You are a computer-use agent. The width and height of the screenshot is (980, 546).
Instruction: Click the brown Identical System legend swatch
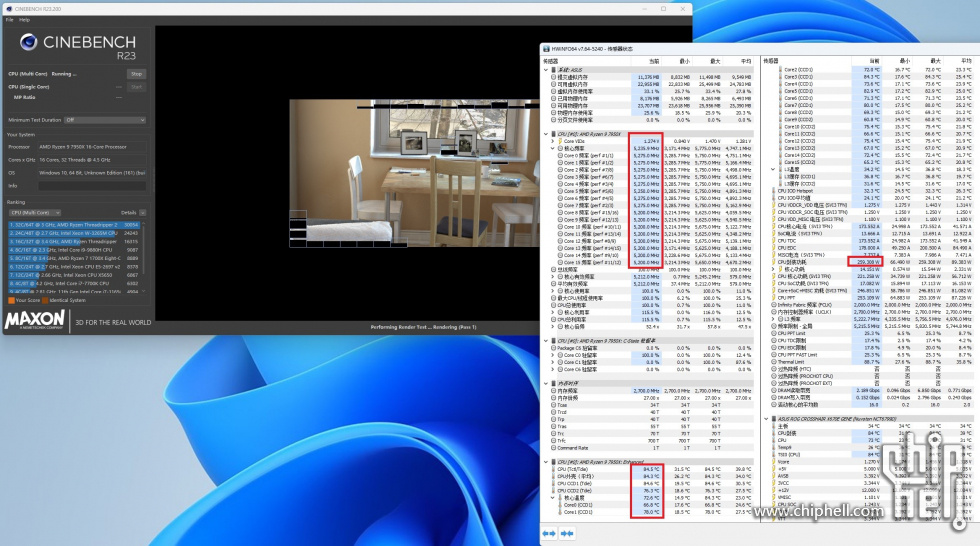(45, 300)
